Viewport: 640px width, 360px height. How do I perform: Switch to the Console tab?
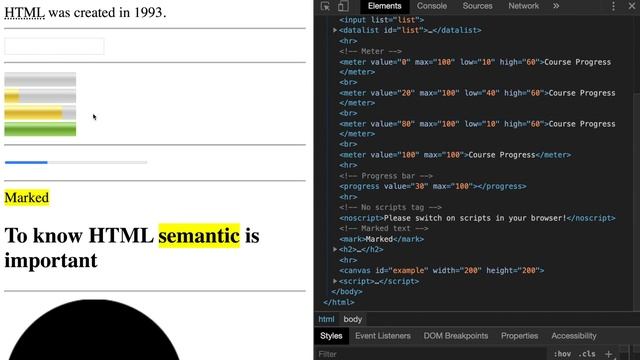coord(431,6)
